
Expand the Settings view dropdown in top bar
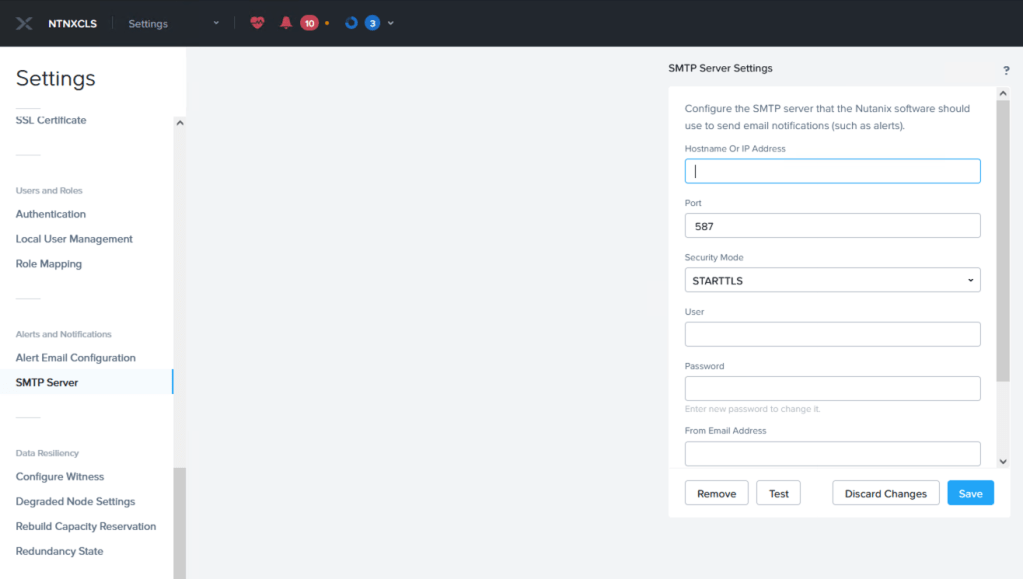[215, 23]
